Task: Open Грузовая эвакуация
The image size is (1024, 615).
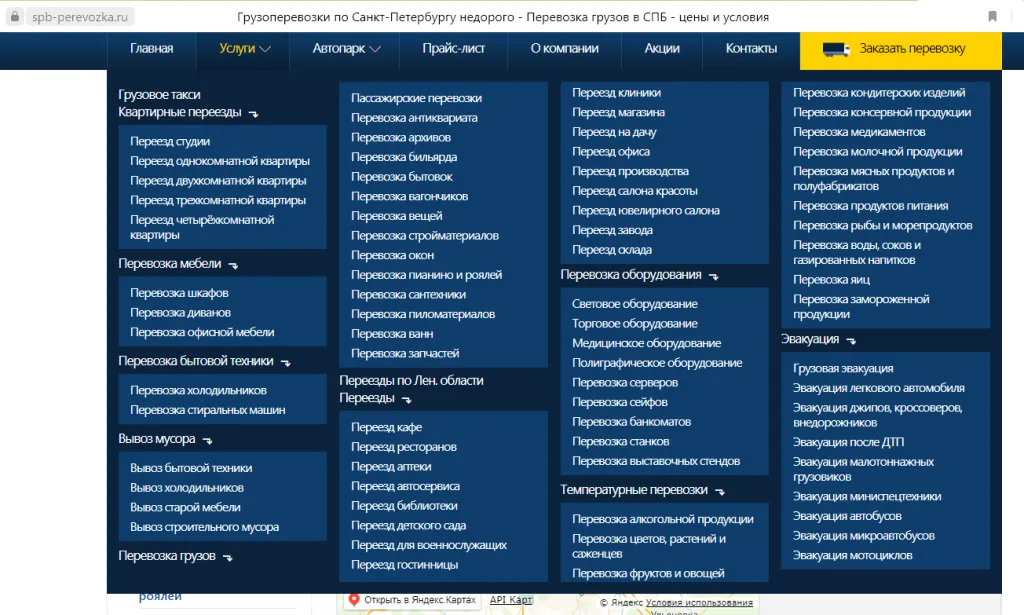Action: [x=842, y=368]
